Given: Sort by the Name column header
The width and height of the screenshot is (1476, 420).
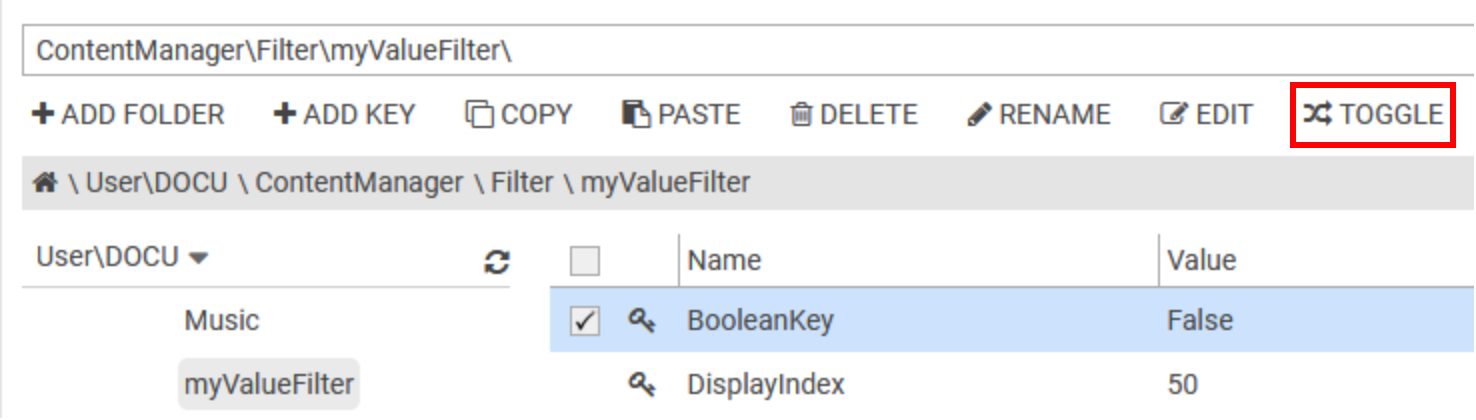Looking at the screenshot, I should tap(724, 261).
